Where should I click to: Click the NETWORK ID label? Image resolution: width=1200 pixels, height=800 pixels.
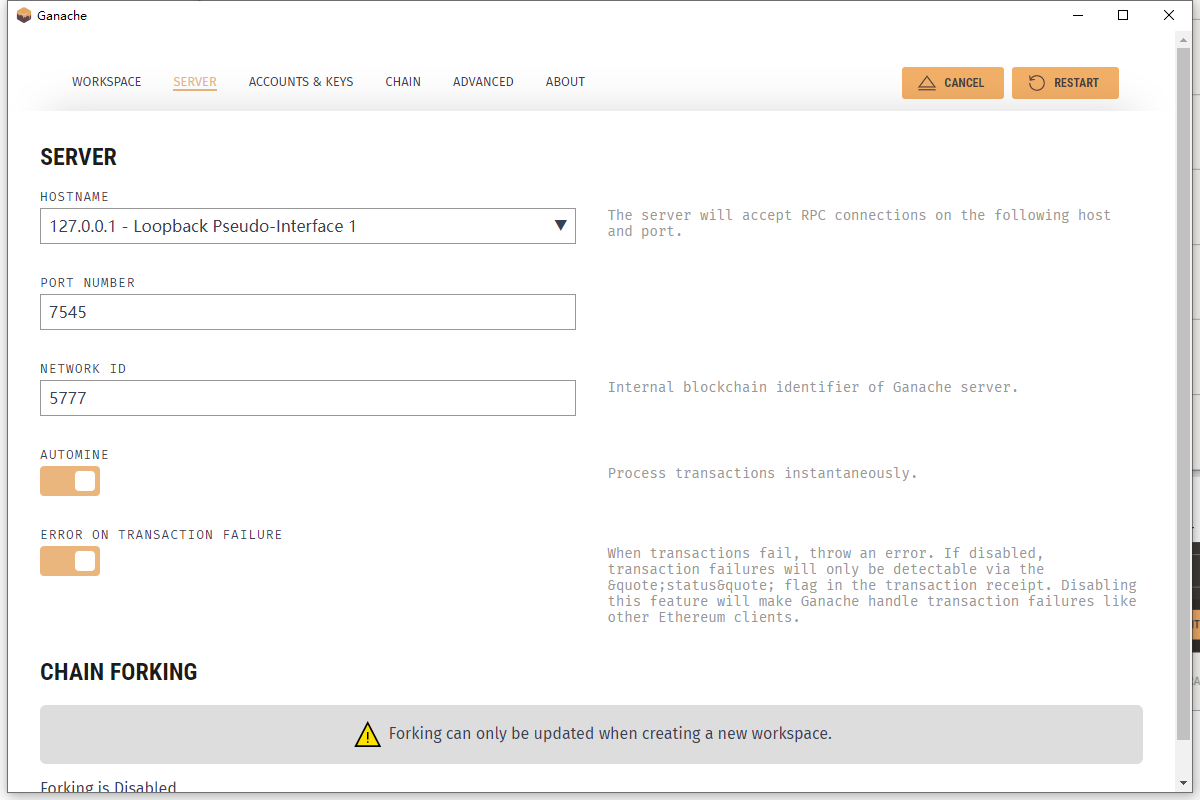83,369
